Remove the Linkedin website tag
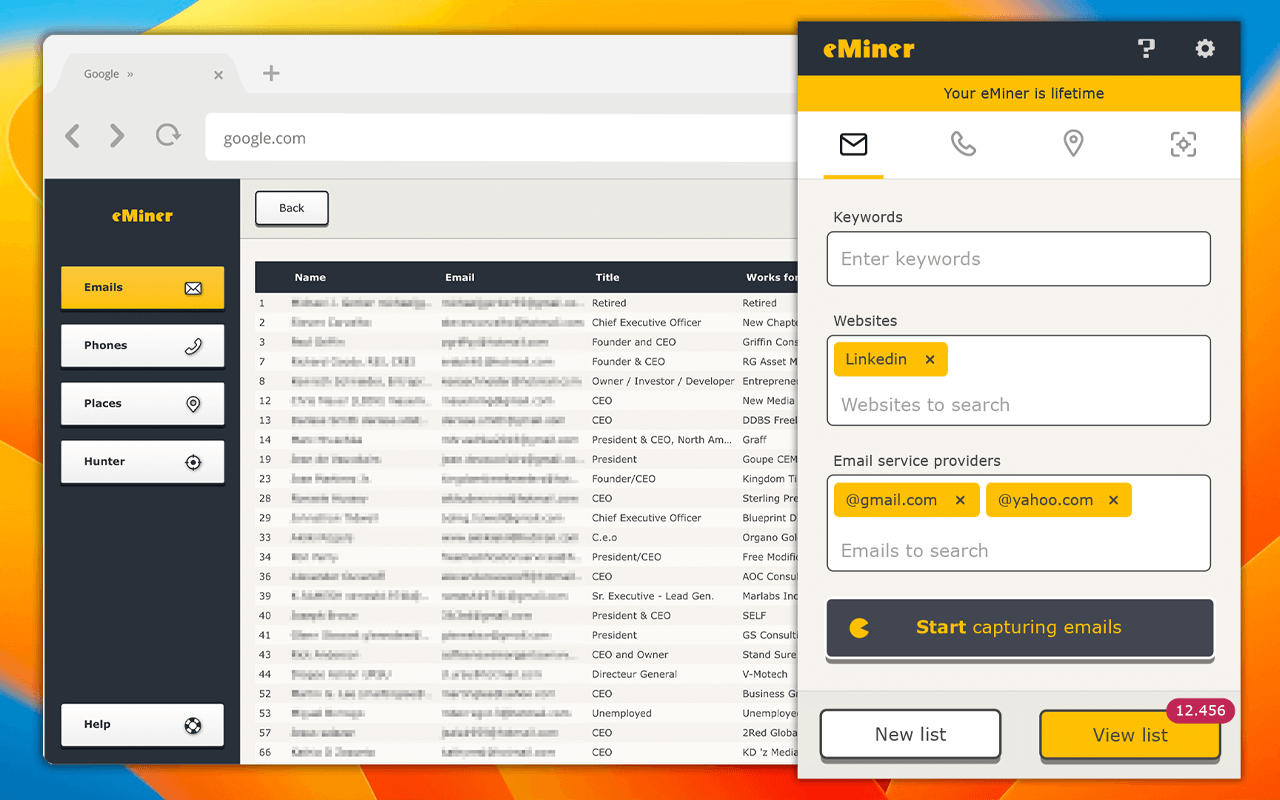 pos(930,360)
